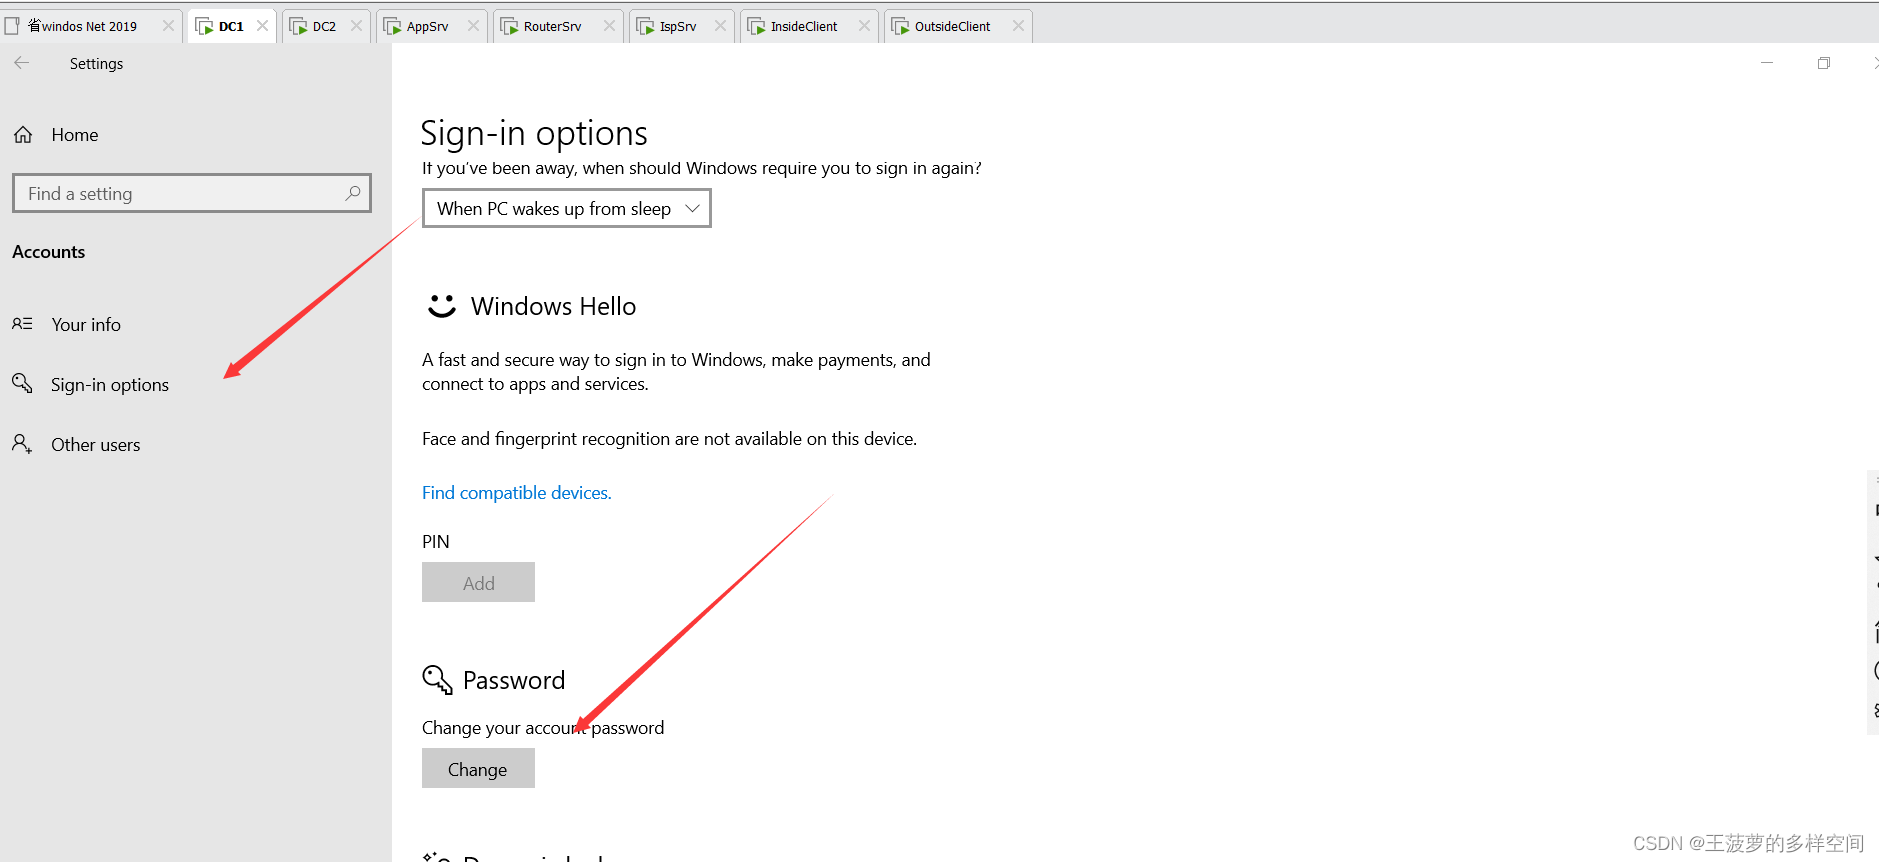The image size is (1879, 862).
Task: Close the RouterSrv tab
Action: coord(609,26)
